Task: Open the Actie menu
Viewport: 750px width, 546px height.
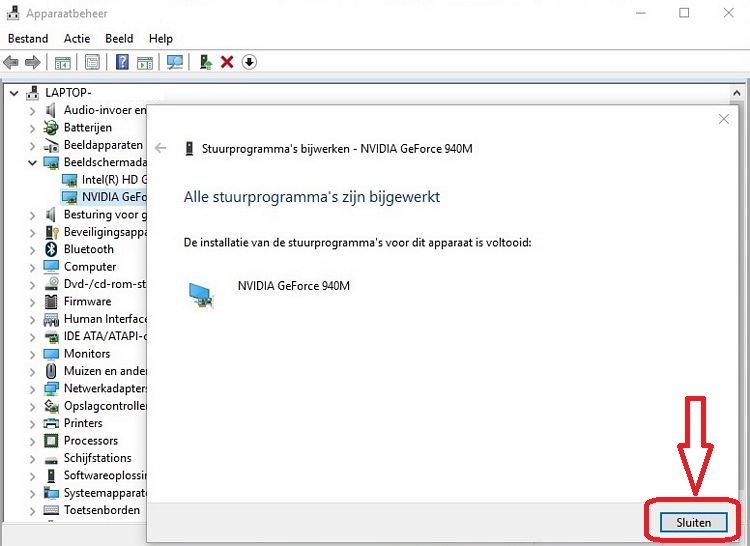Action: pos(77,39)
